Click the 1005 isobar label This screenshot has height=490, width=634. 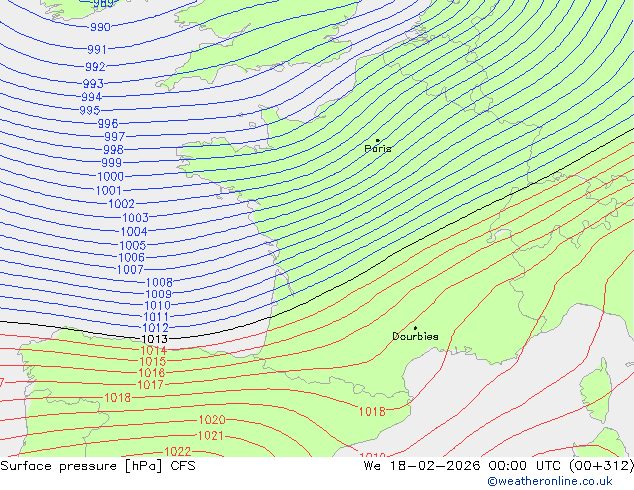(x=133, y=245)
